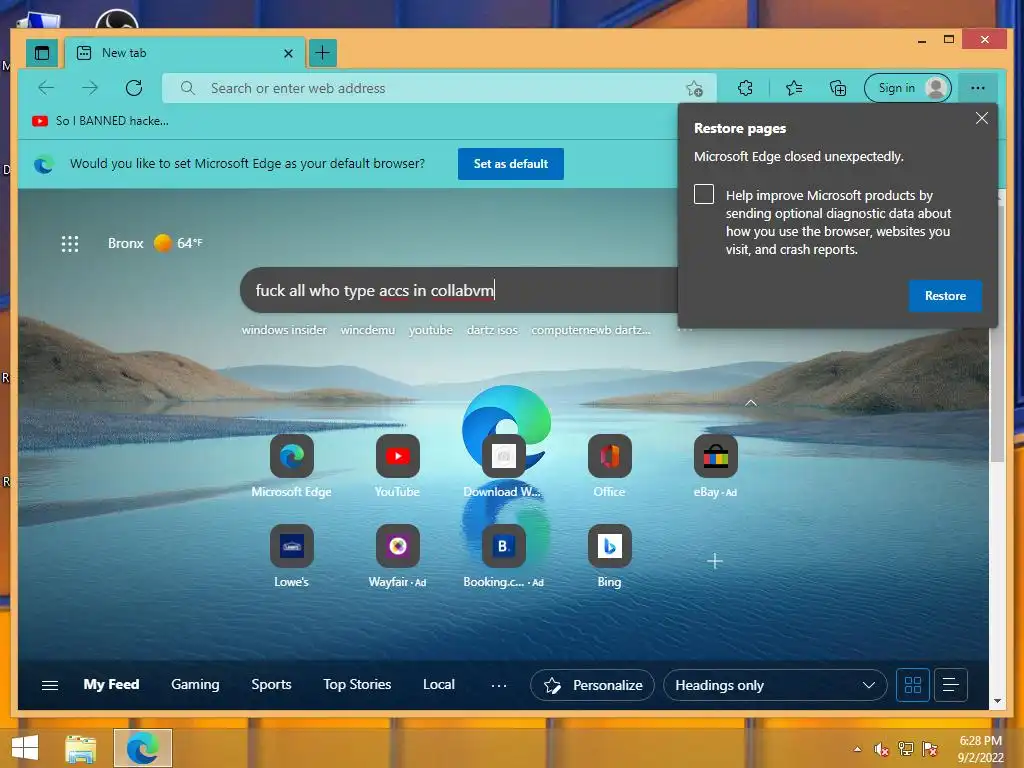Select 'wincdemu' search suggestion
The height and width of the screenshot is (768, 1024).
coord(368,330)
